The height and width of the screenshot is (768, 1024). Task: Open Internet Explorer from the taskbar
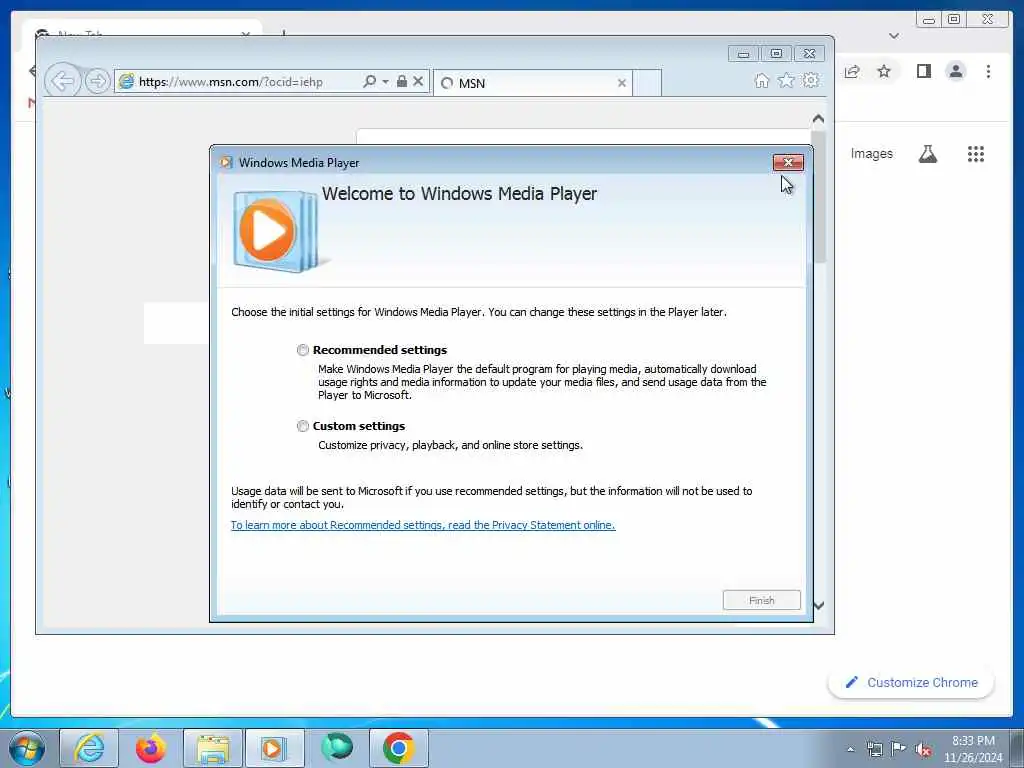click(89, 748)
